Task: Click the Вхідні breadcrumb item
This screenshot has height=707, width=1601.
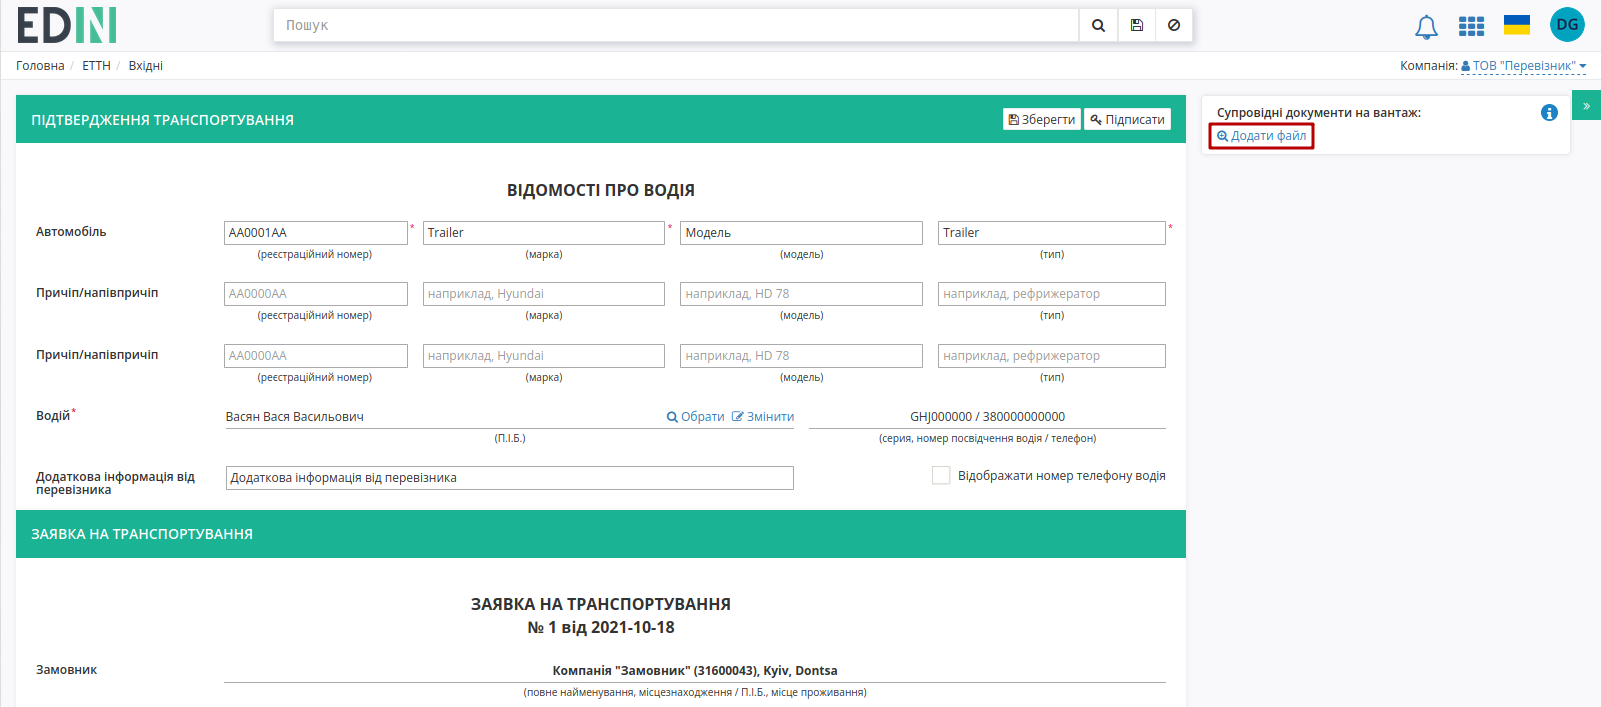Action: click(x=146, y=66)
